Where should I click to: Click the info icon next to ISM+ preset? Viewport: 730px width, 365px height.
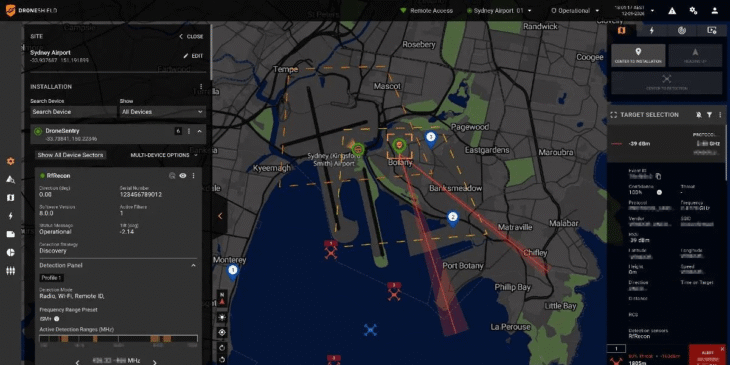point(56,319)
